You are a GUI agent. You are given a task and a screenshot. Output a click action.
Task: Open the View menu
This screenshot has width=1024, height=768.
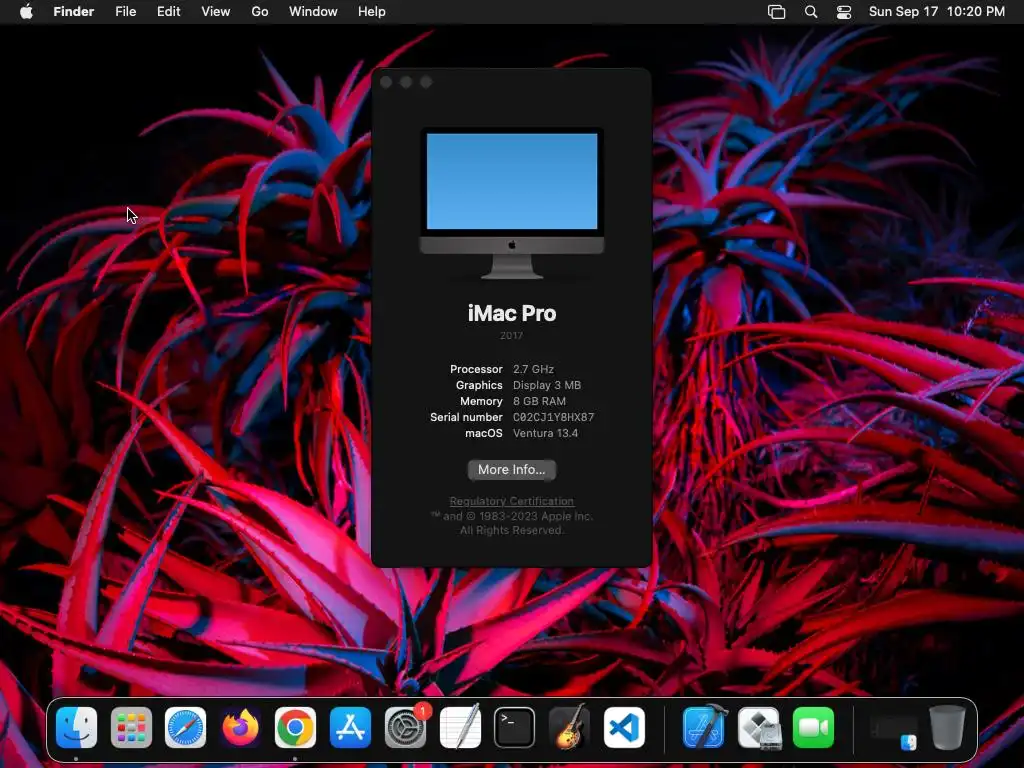(x=216, y=12)
